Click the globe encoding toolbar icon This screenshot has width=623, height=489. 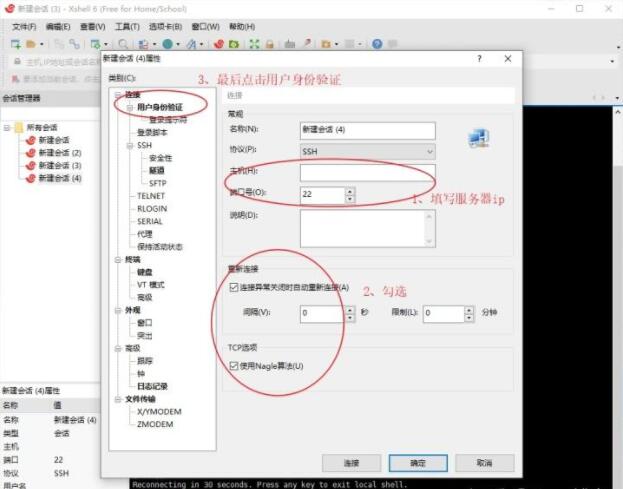(168, 44)
